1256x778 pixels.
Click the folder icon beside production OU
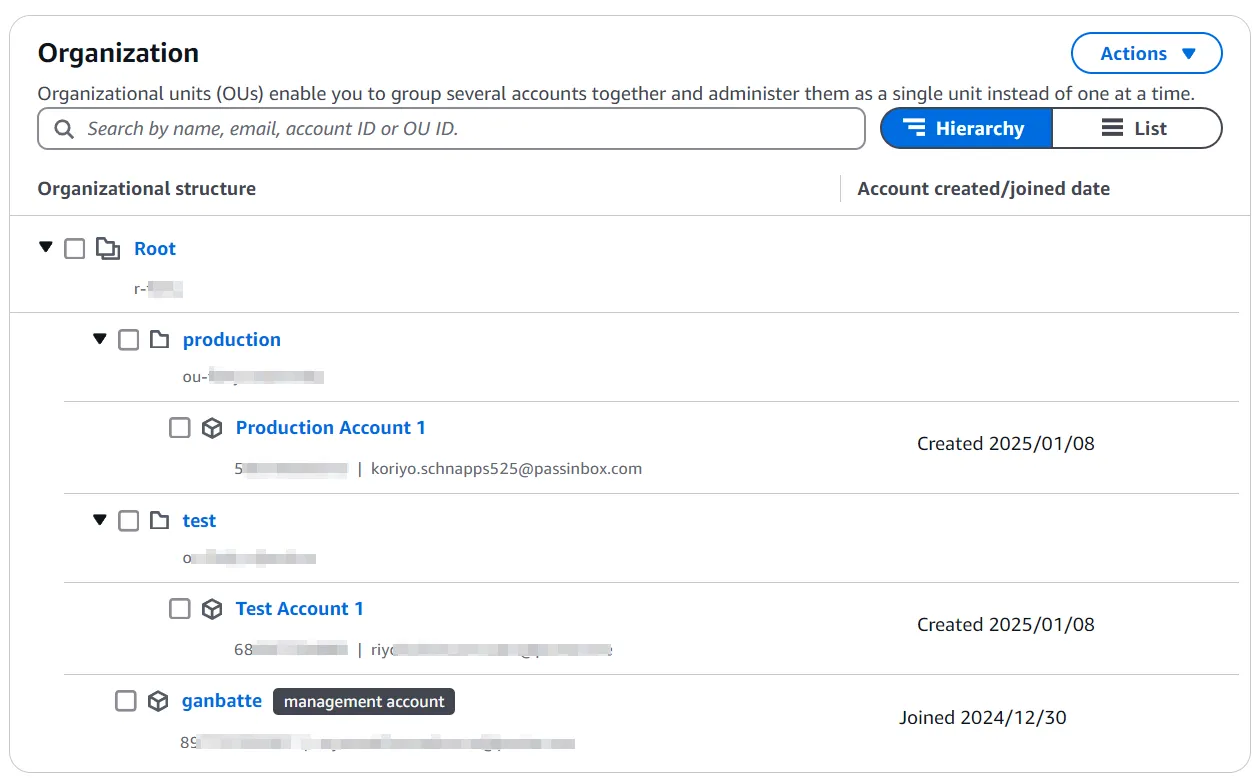159,339
